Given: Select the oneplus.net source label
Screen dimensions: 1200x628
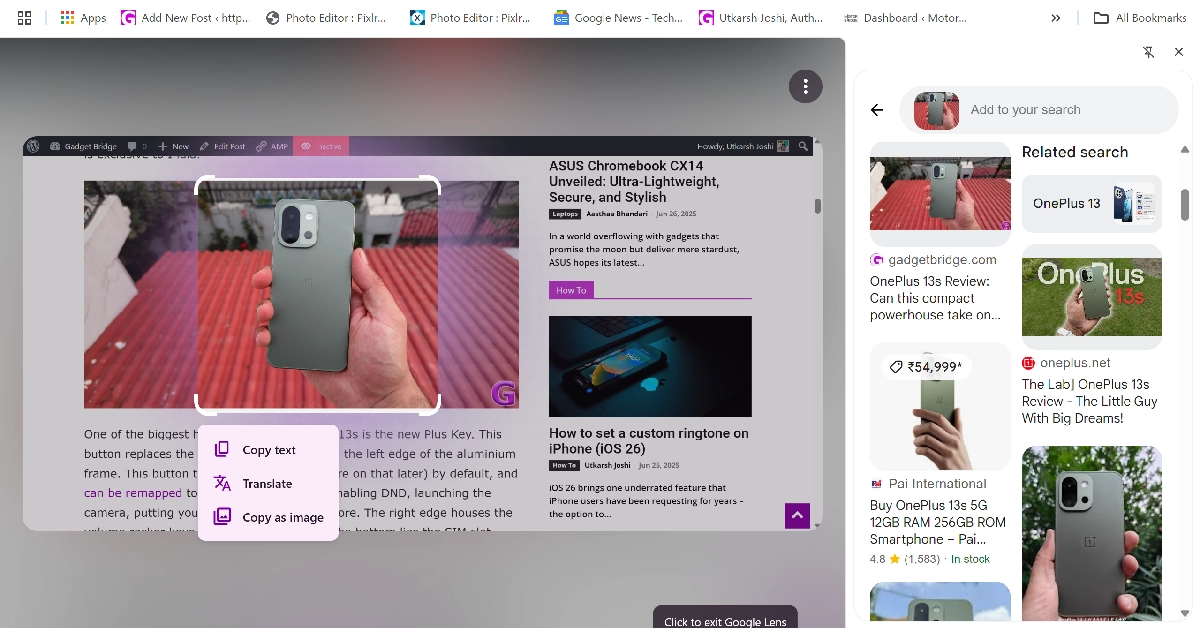Looking at the screenshot, I should [x=1075, y=363].
